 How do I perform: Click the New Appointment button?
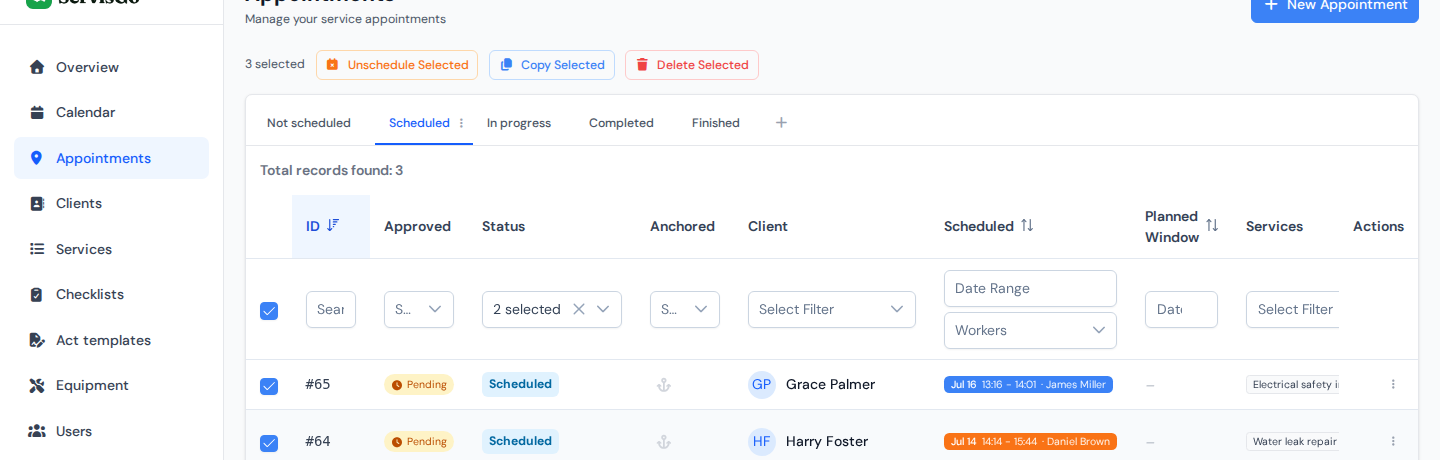(1335, 6)
